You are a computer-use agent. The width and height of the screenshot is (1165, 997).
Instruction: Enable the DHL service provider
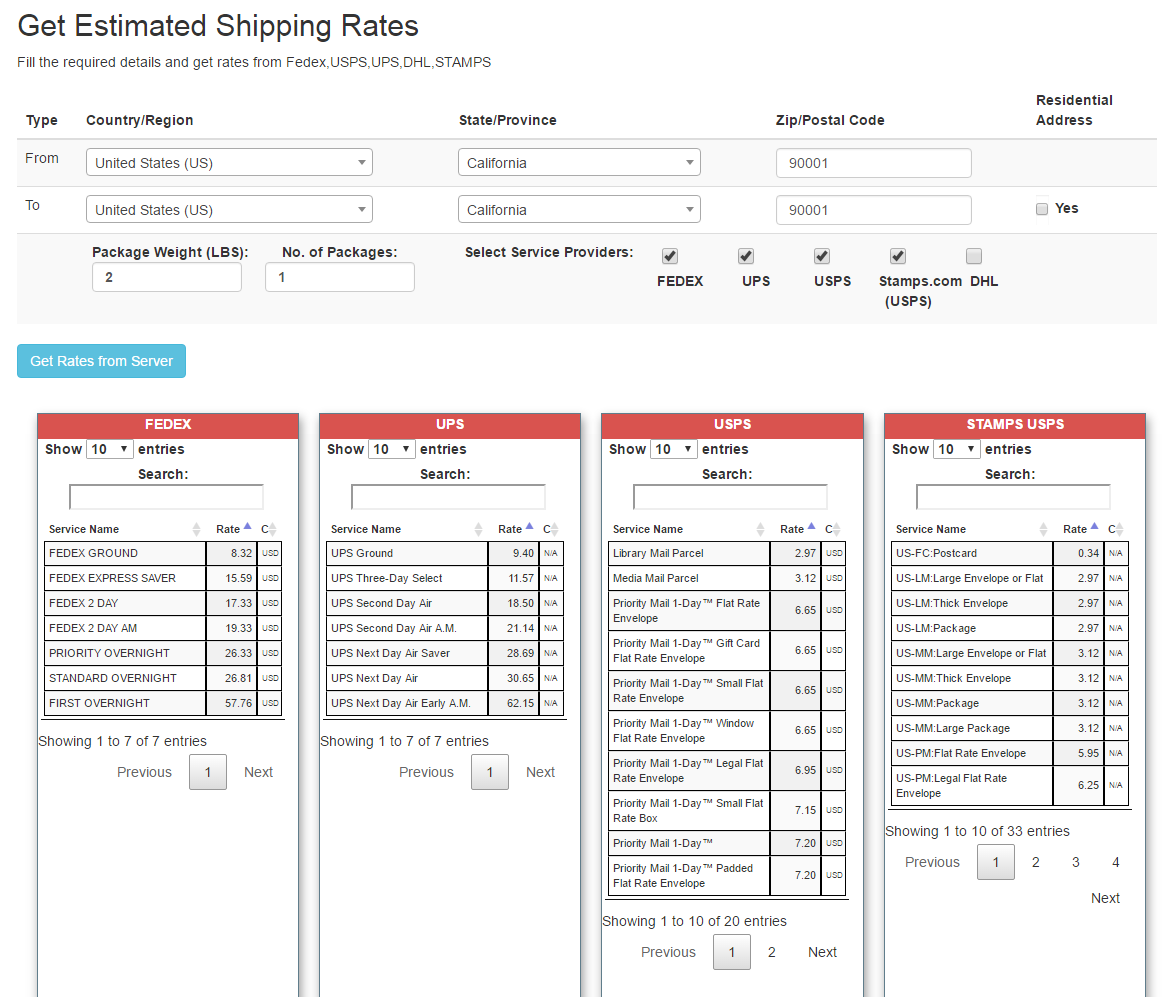[973, 256]
